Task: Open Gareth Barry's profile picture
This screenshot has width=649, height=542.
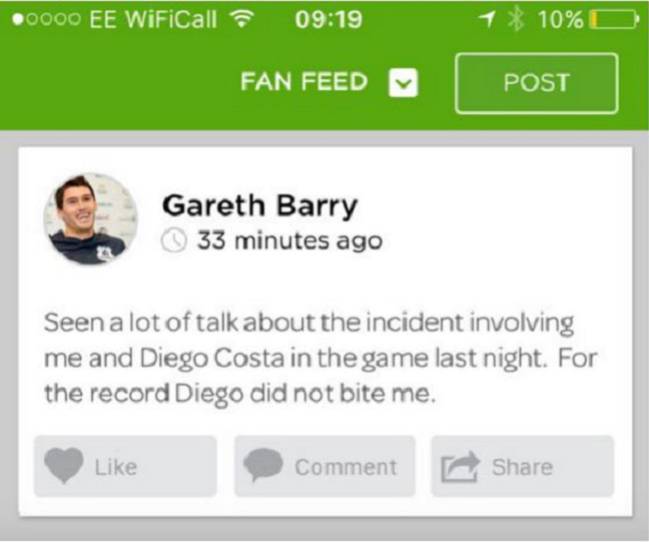Action: coord(91,219)
